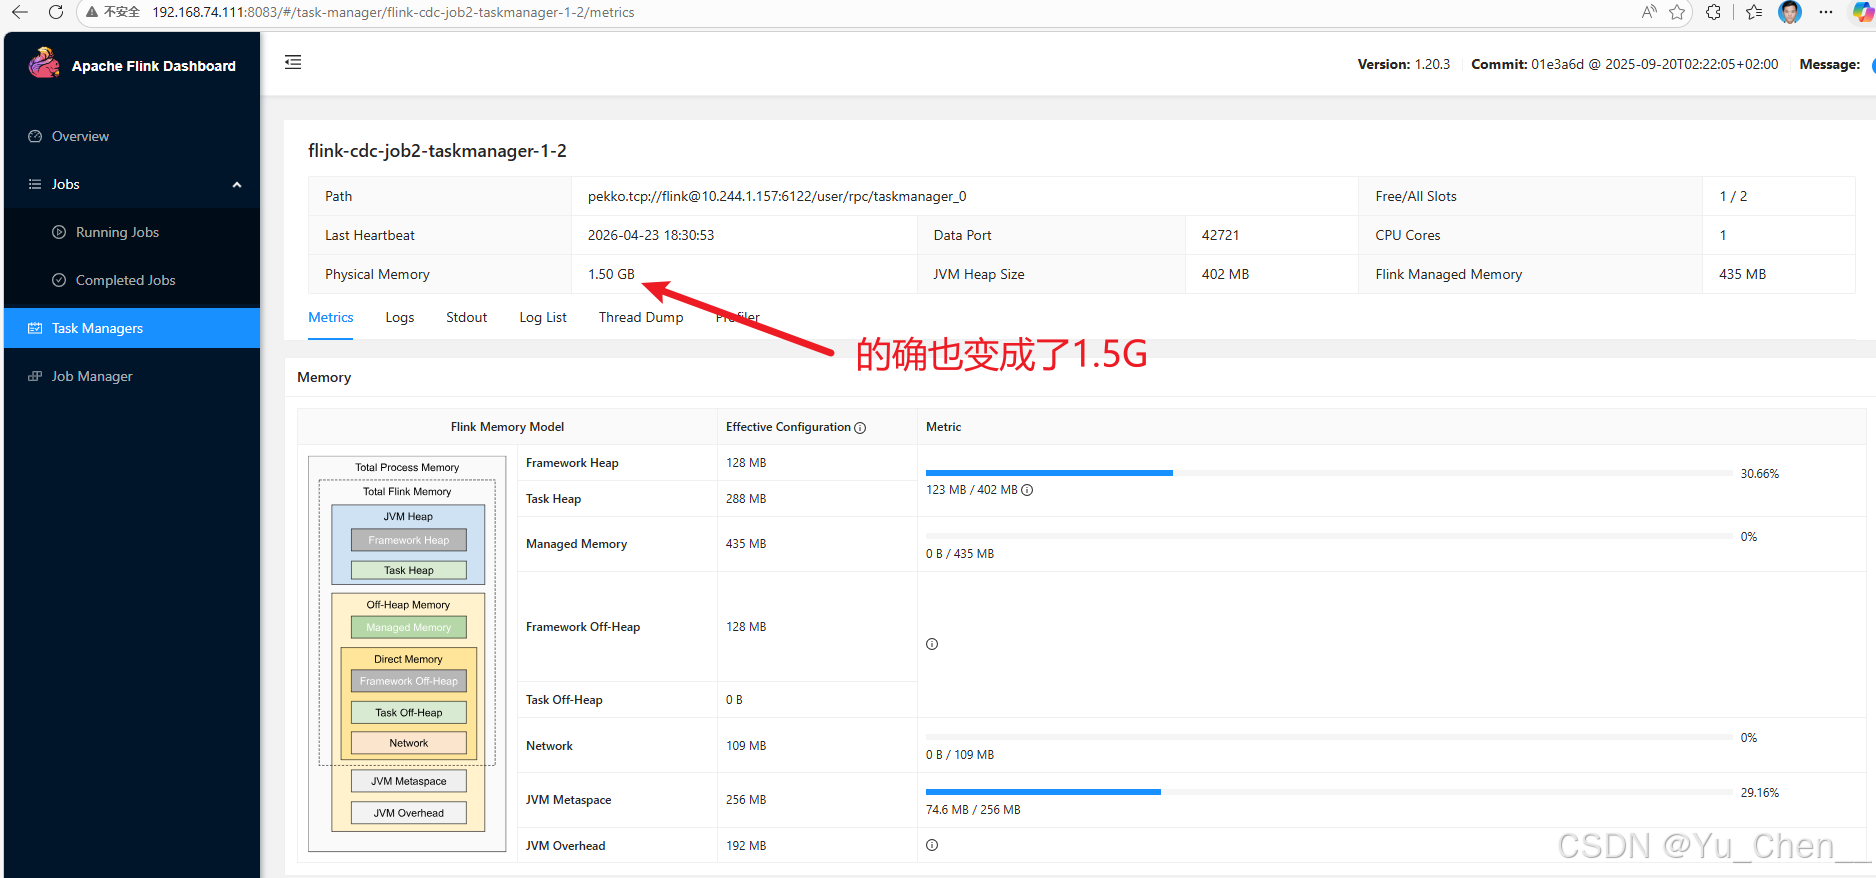Click the Managed Memory box in memory model

pyautogui.click(x=409, y=627)
